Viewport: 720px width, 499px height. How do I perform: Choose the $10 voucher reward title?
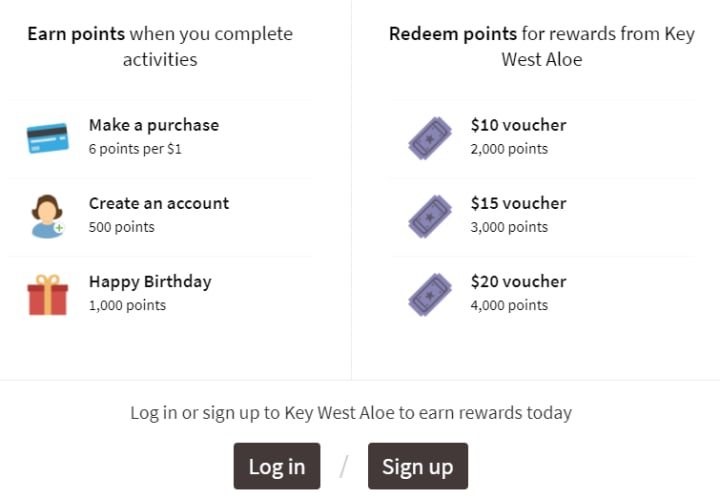tap(518, 125)
